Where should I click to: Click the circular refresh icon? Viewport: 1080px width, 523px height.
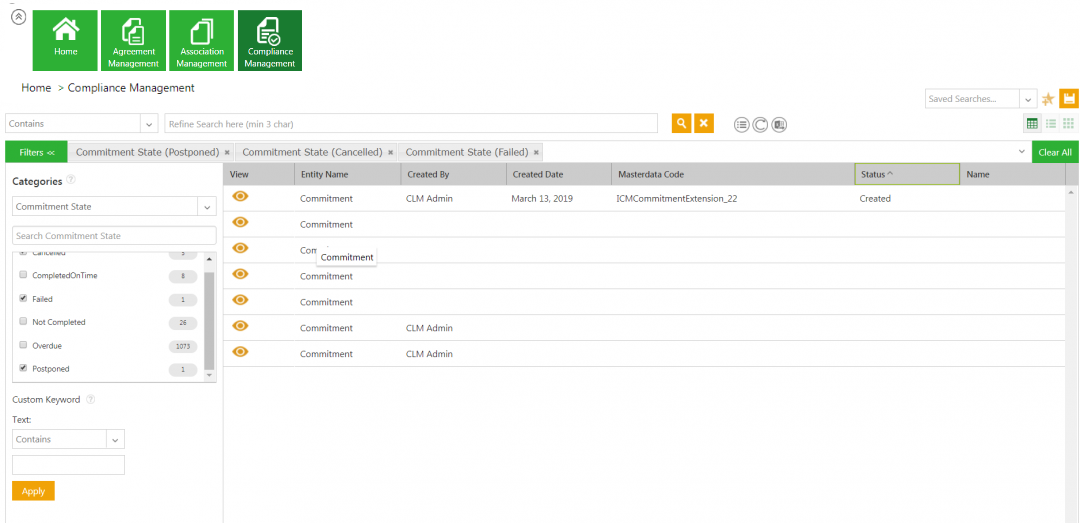760,124
